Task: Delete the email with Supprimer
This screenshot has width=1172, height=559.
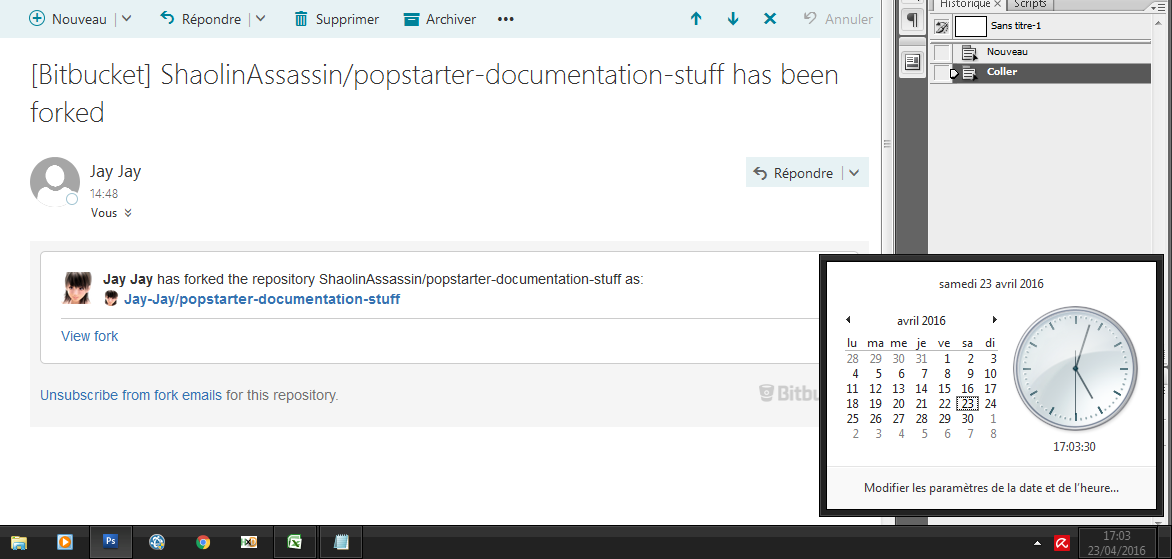Action: [336, 19]
